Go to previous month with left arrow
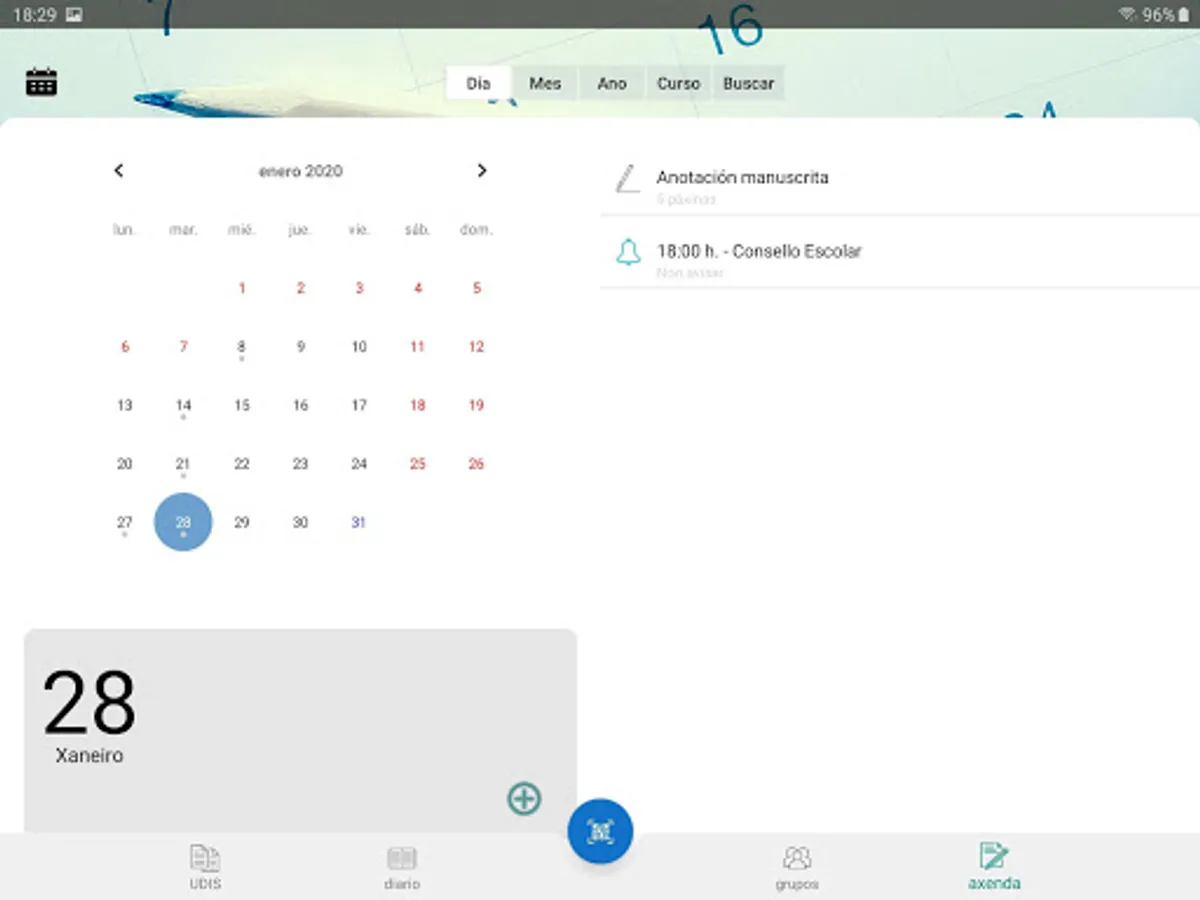Image resolution: width=1200 pixels, height=900 pixels. [x=119, y=170]
